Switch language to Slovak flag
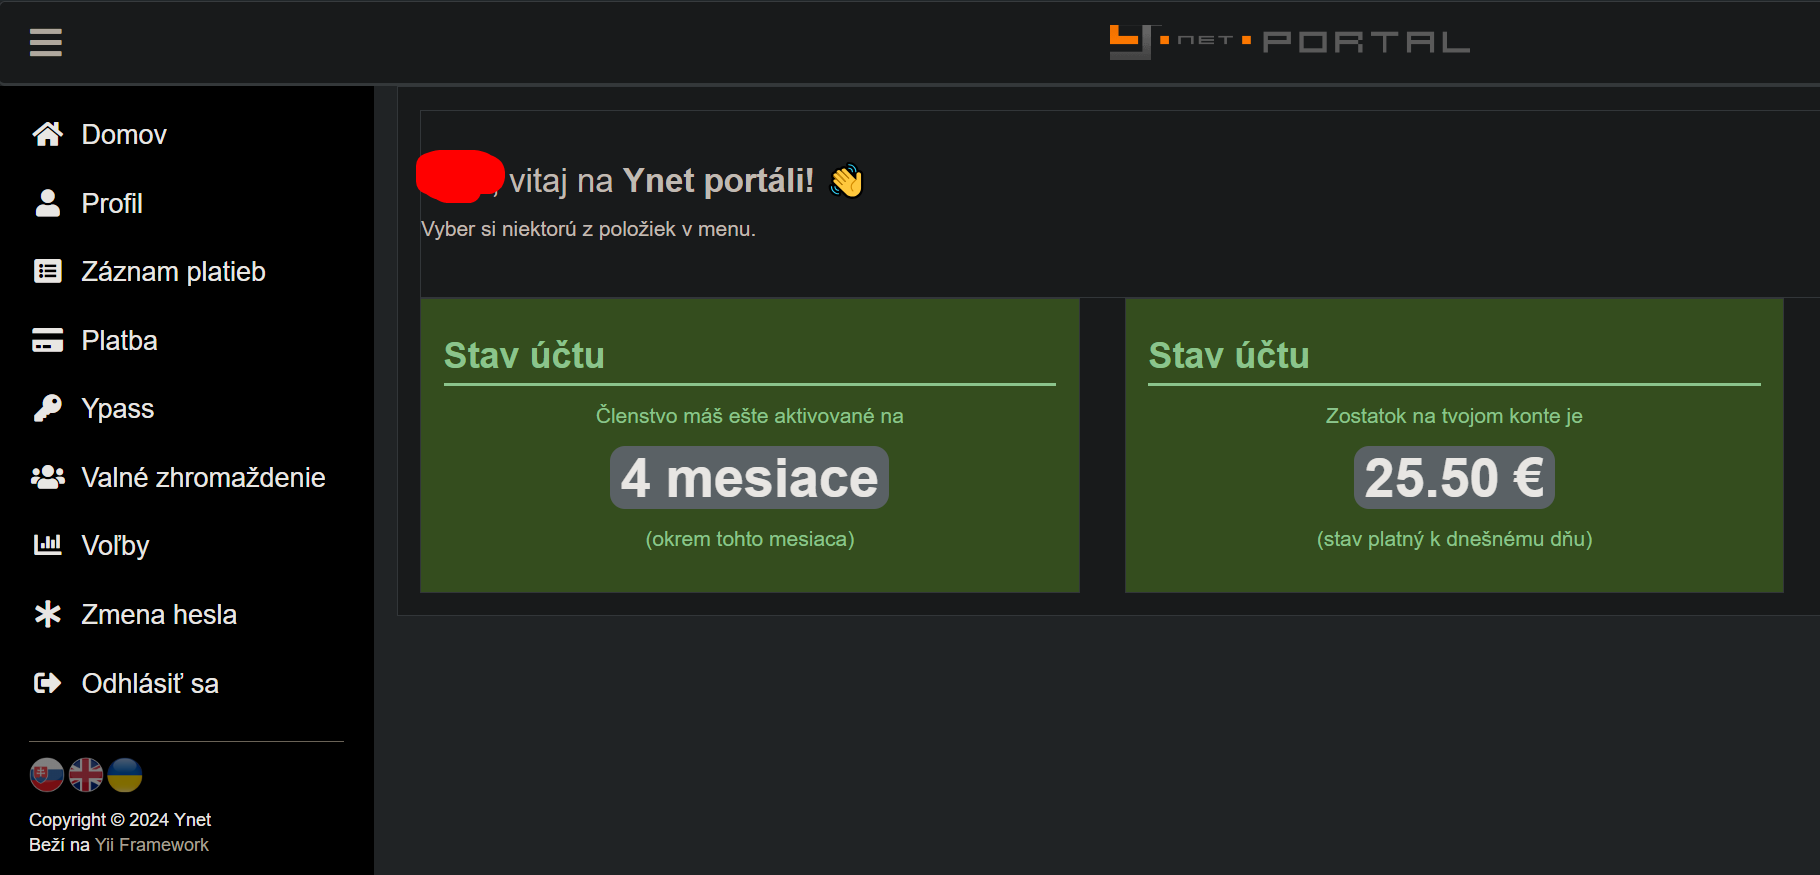Screen dimensions: 1820x875 tap(47, 775)
